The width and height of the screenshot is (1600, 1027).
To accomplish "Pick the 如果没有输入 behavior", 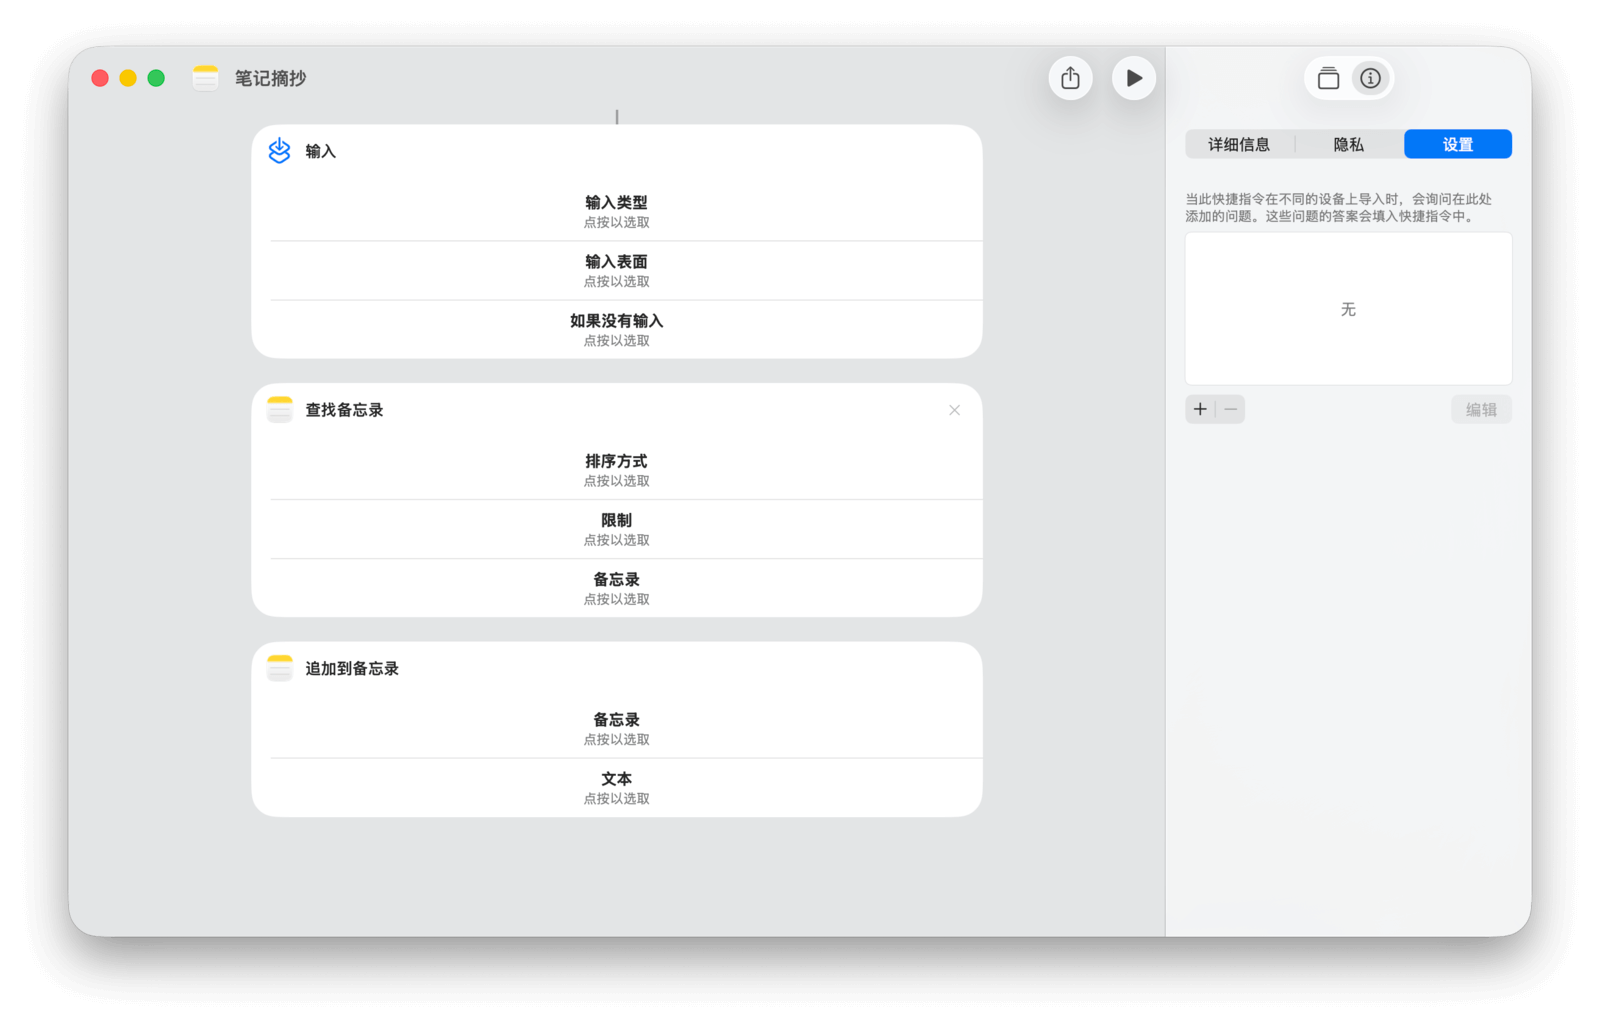I will (x=616, y=329).
